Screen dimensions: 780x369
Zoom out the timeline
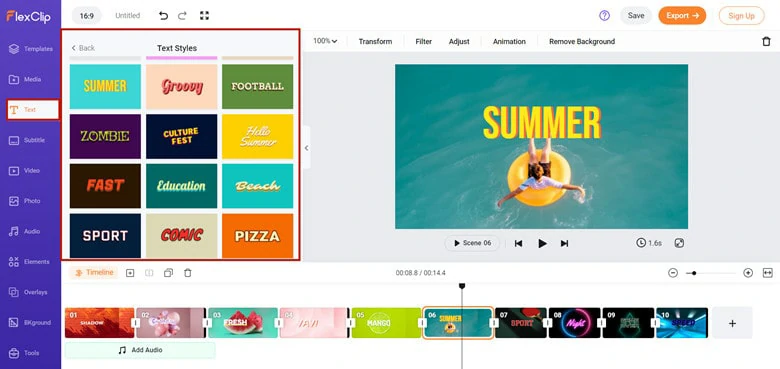point(673,273)
